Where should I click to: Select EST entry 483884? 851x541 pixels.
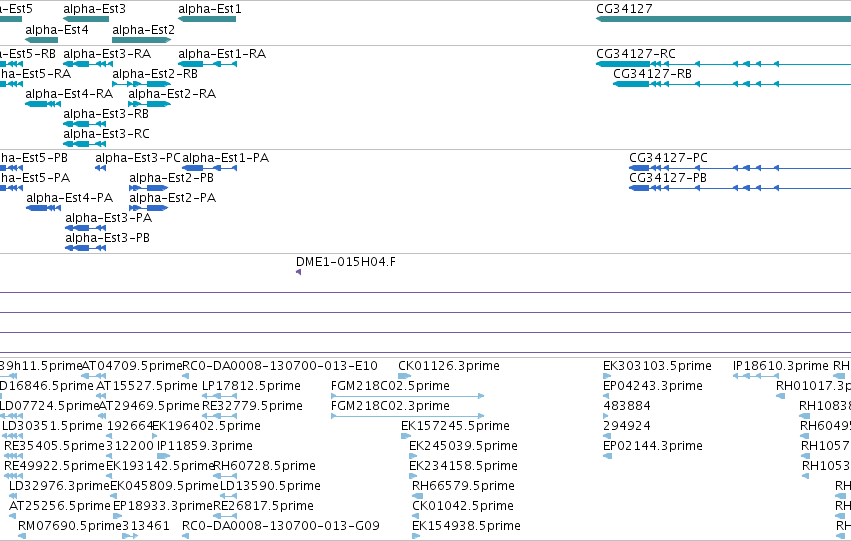coord(627,406)
